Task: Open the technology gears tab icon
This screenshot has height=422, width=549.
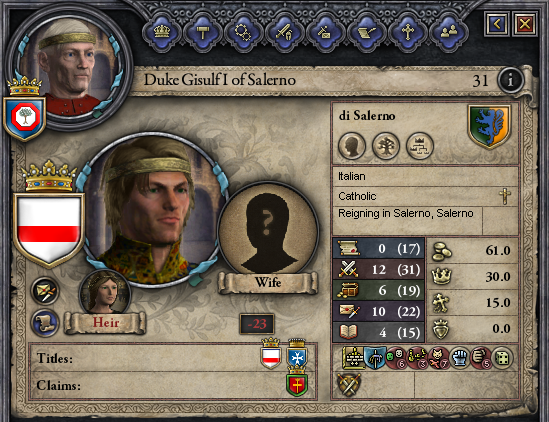Action: [244, 33]
